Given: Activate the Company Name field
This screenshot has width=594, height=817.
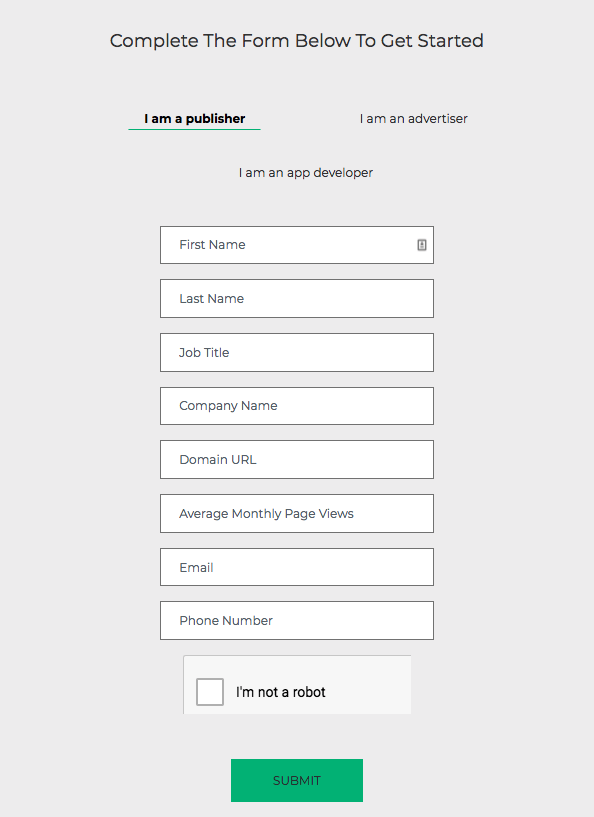Looking at the screenshot, I should (x=297, y=406).
